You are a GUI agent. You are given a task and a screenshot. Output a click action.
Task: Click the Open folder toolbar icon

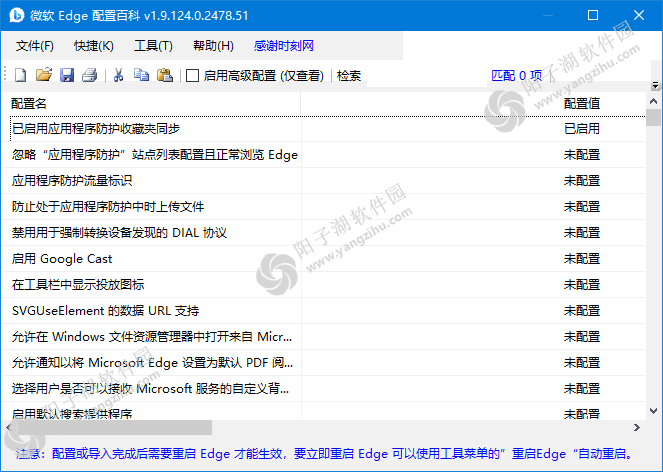coord(44,75)
